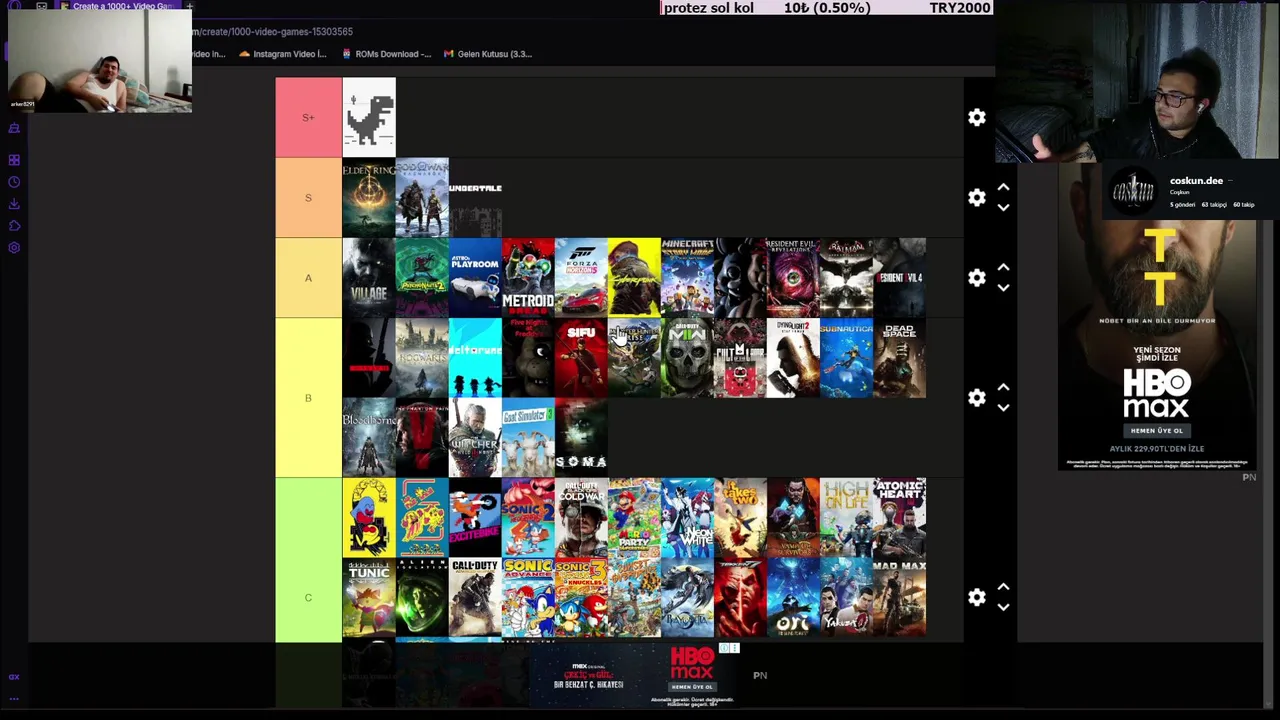The height and width of the screenshot is (720, 1280).
Task: Move the C tier row up
Action: (x=1003, y=588)
